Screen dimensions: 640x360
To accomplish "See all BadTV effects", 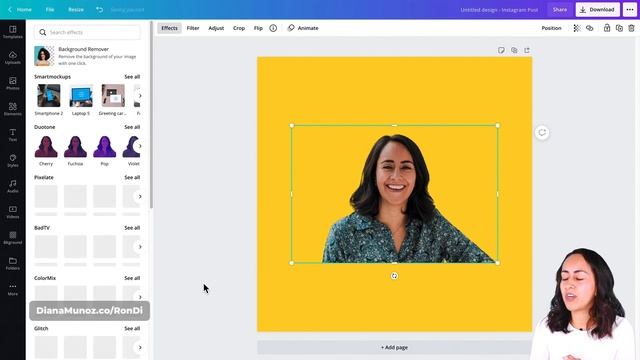I will tap(132, 228).
